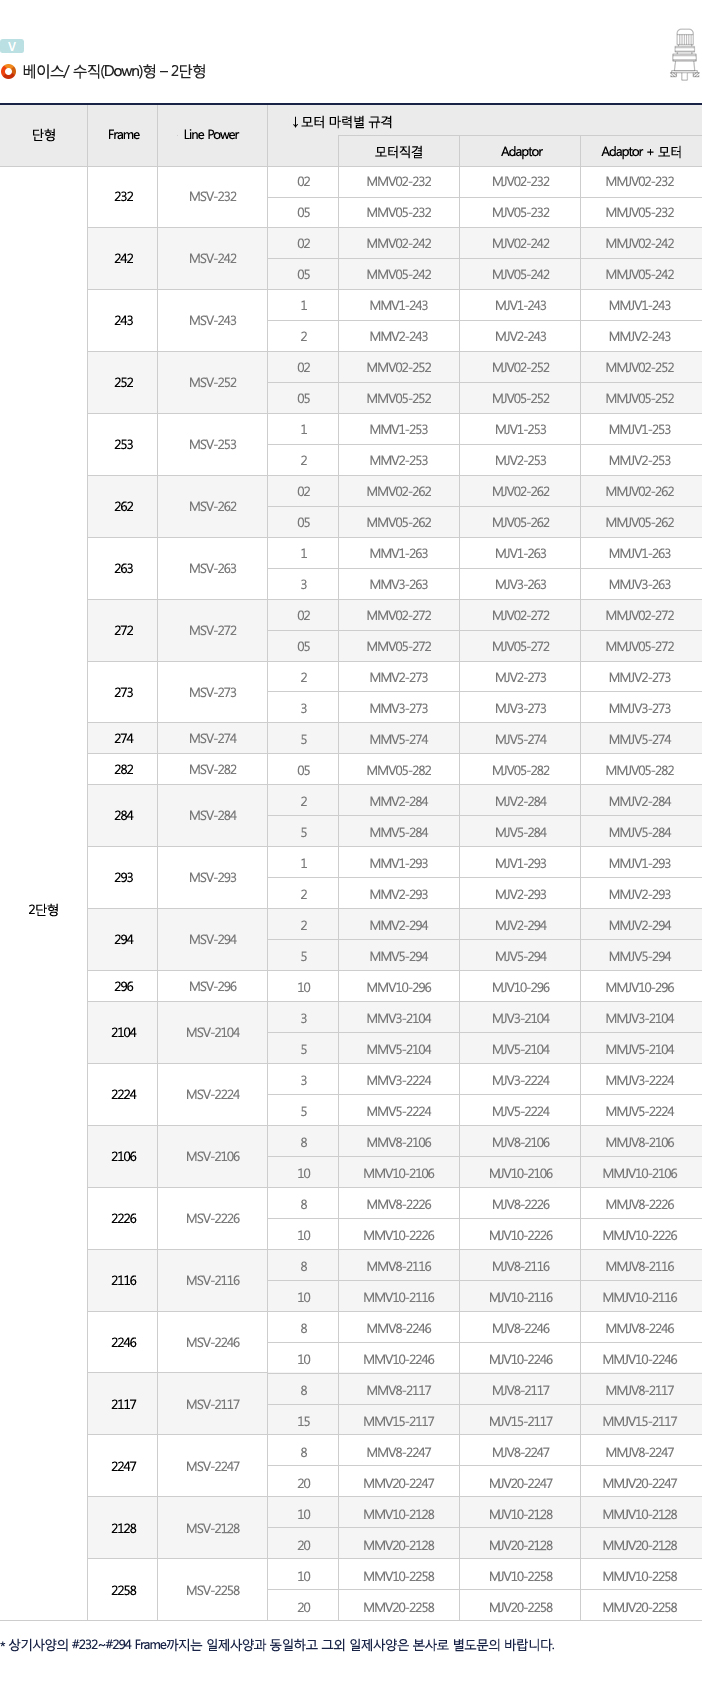Click the orange circle bullet icon

click(x=9, y=71)
